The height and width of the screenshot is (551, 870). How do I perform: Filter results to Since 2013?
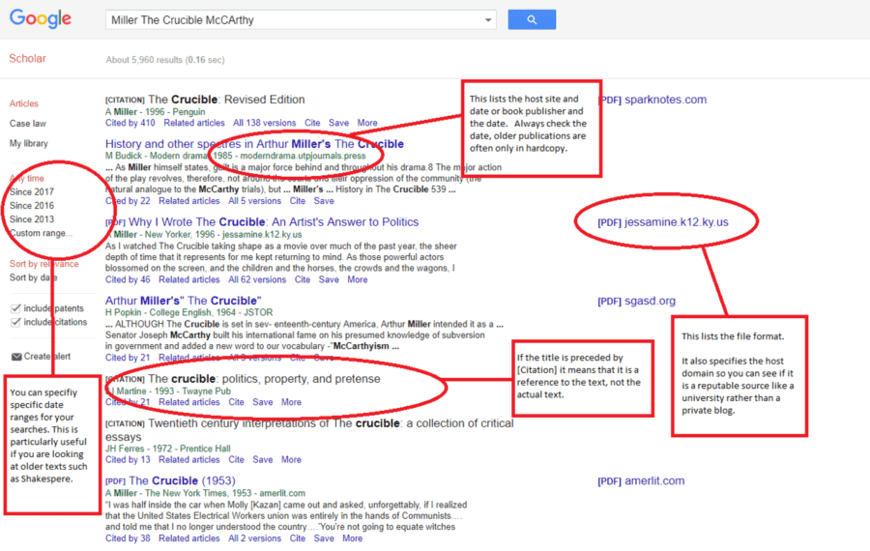pos(32,219)
